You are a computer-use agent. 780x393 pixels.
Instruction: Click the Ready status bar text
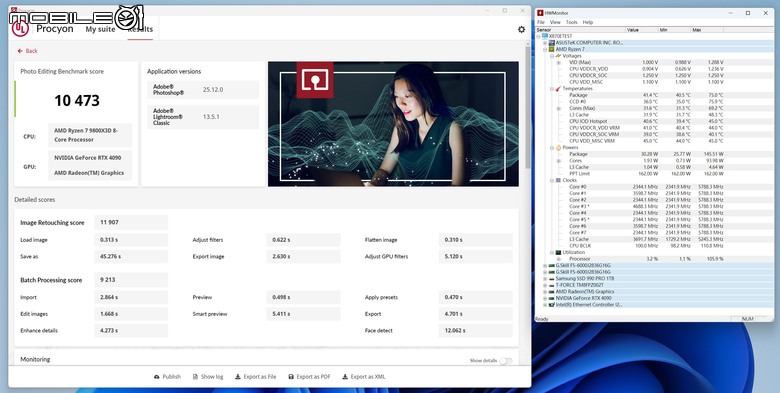(542, 319)
